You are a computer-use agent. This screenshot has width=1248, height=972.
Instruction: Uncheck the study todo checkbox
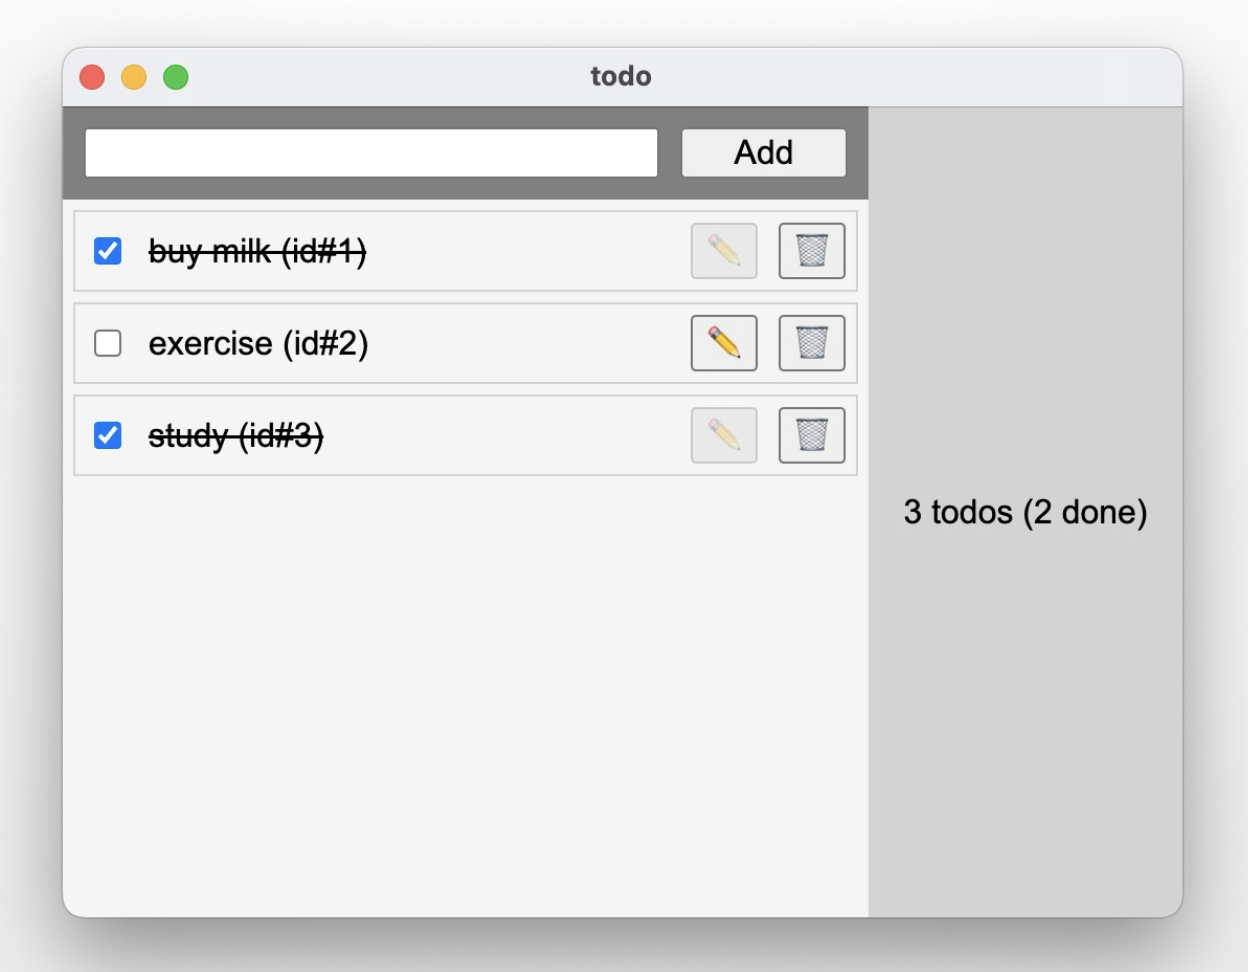pyautogui.click(x=108, y=435)
